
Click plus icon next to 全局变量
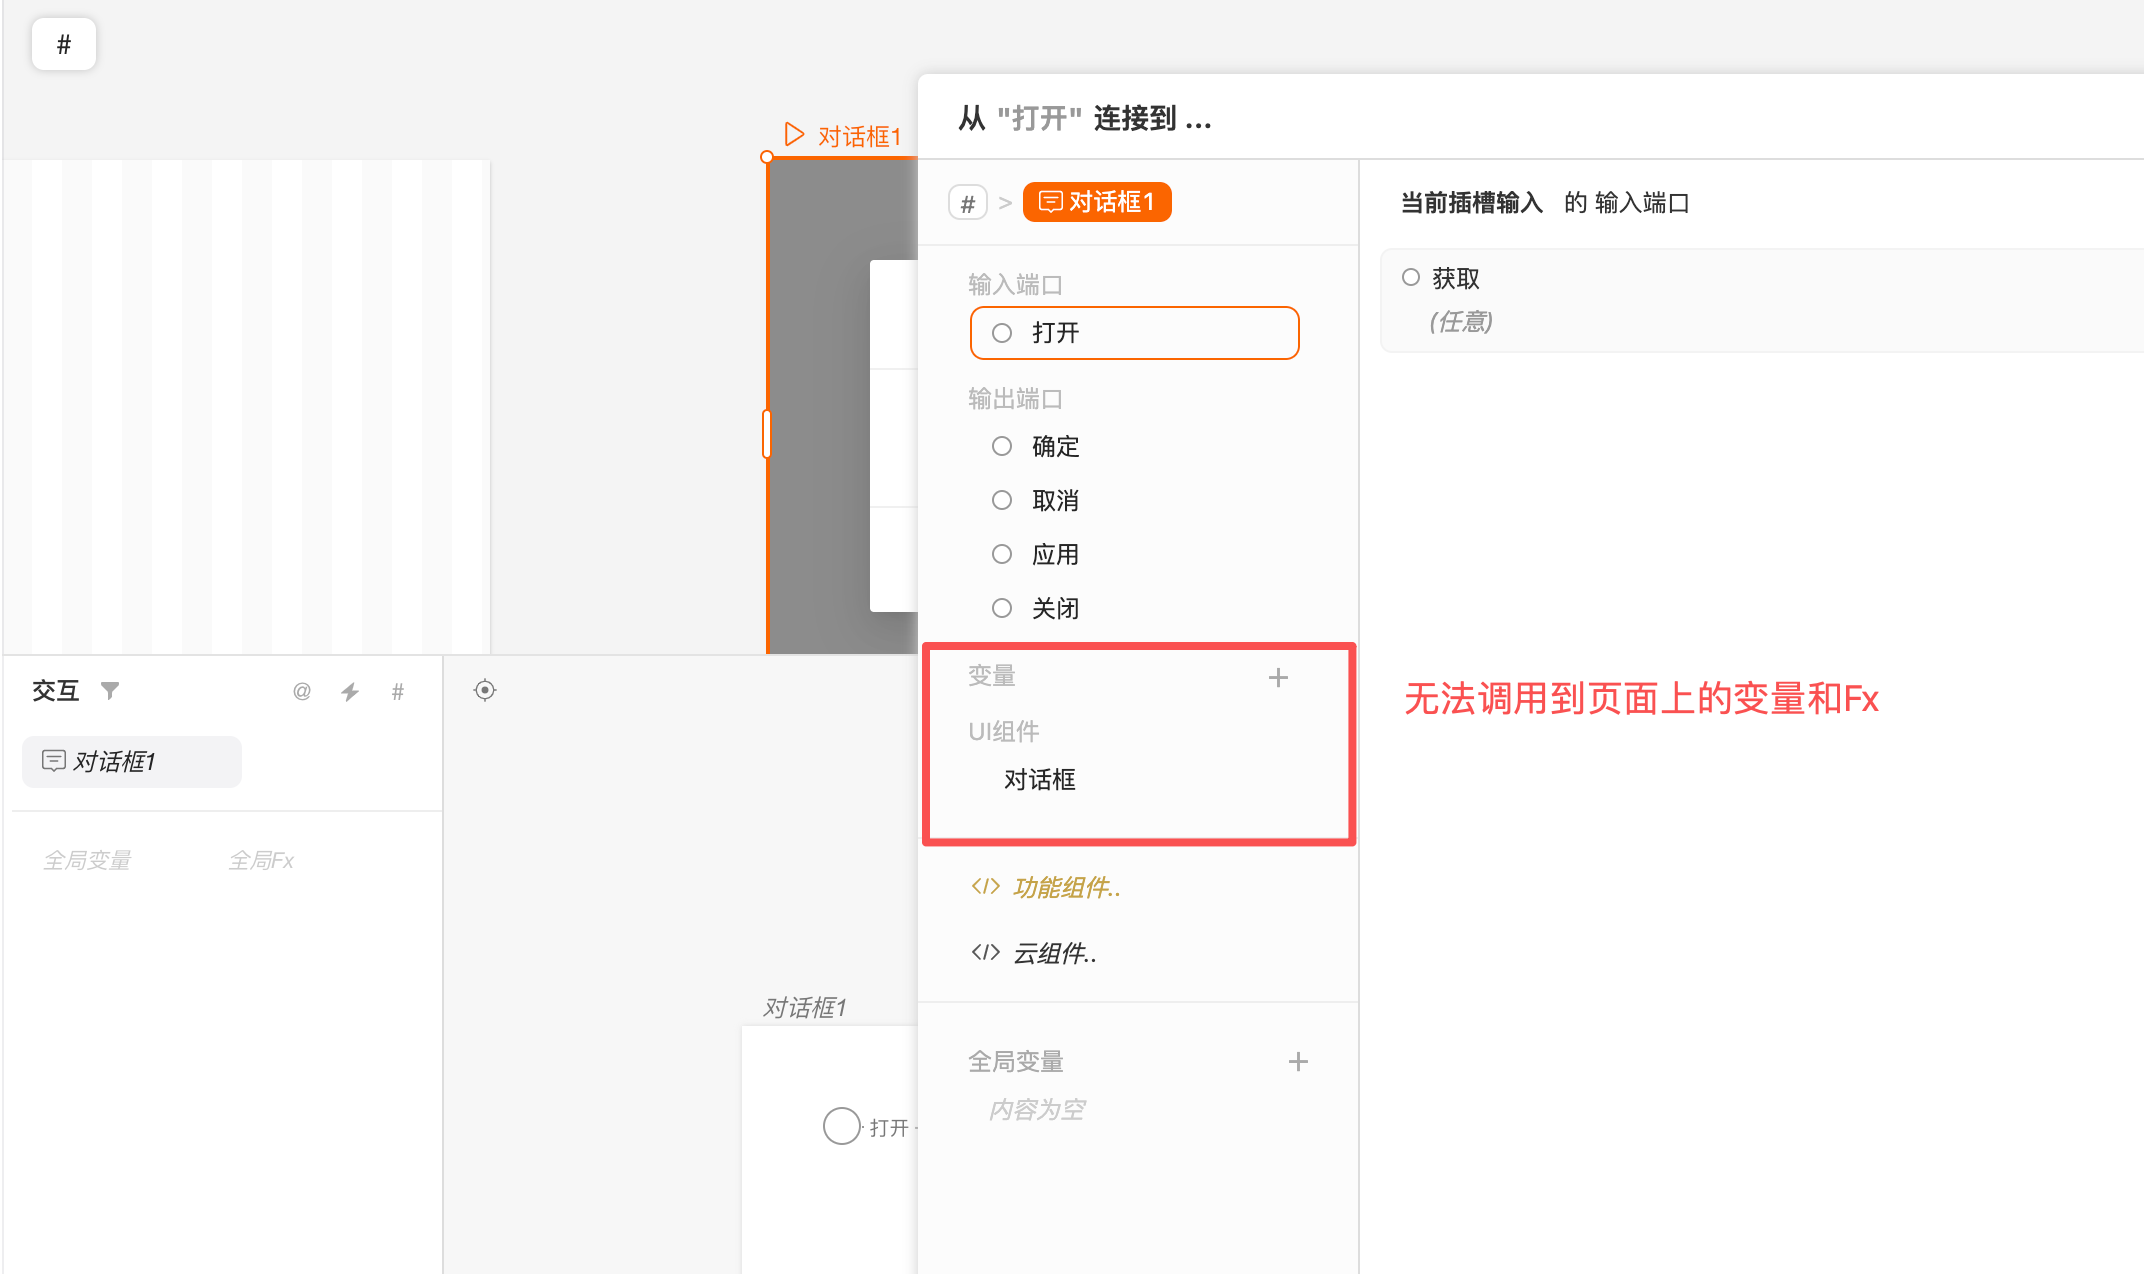click(x=1298, y=1062)
